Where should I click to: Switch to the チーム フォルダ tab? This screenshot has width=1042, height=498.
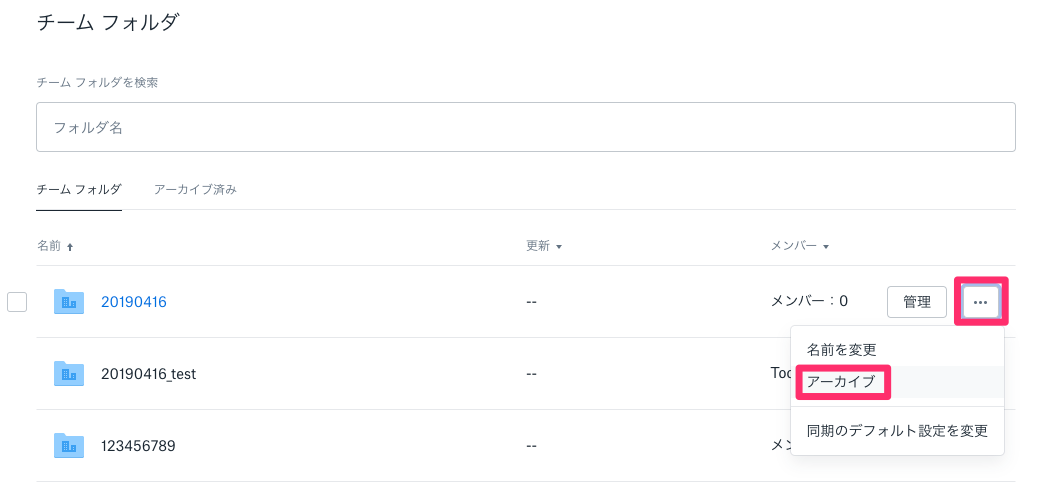pos(79,189)
